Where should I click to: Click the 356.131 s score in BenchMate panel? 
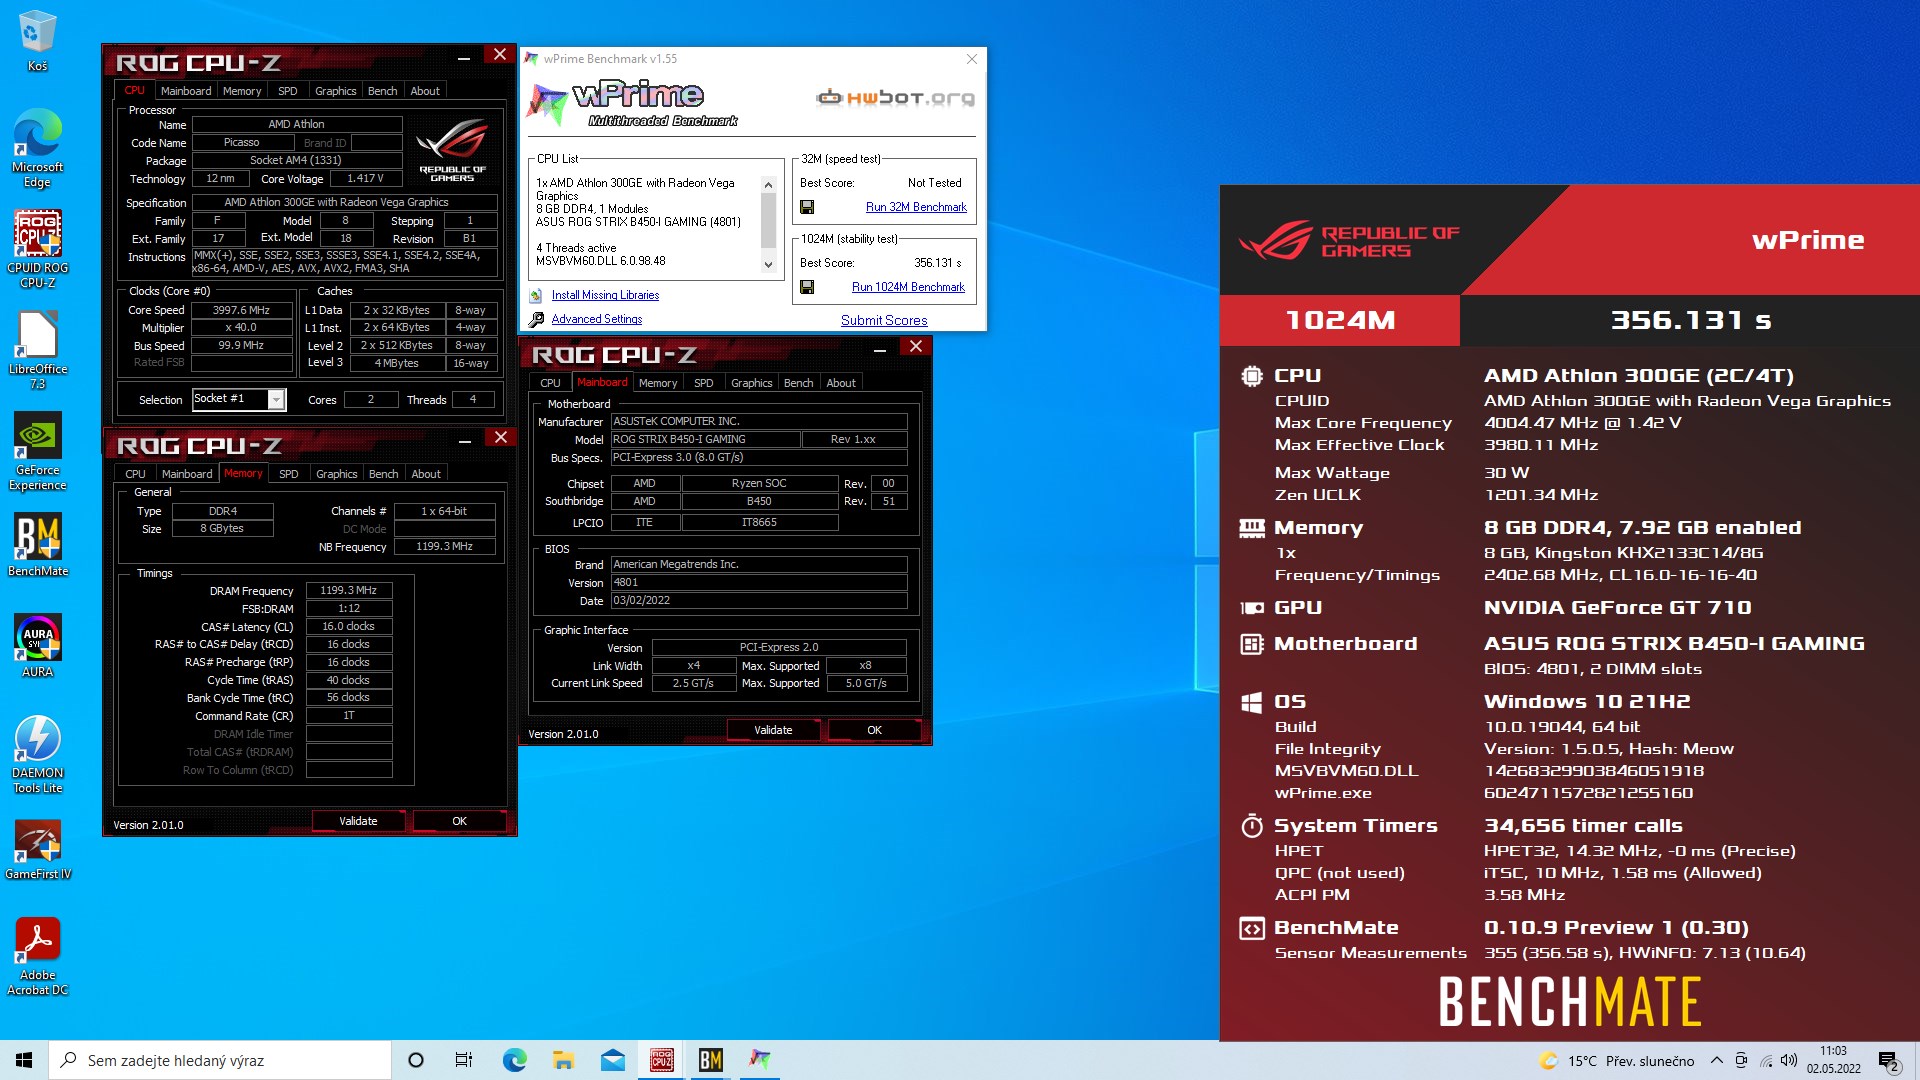point(1690,320)
